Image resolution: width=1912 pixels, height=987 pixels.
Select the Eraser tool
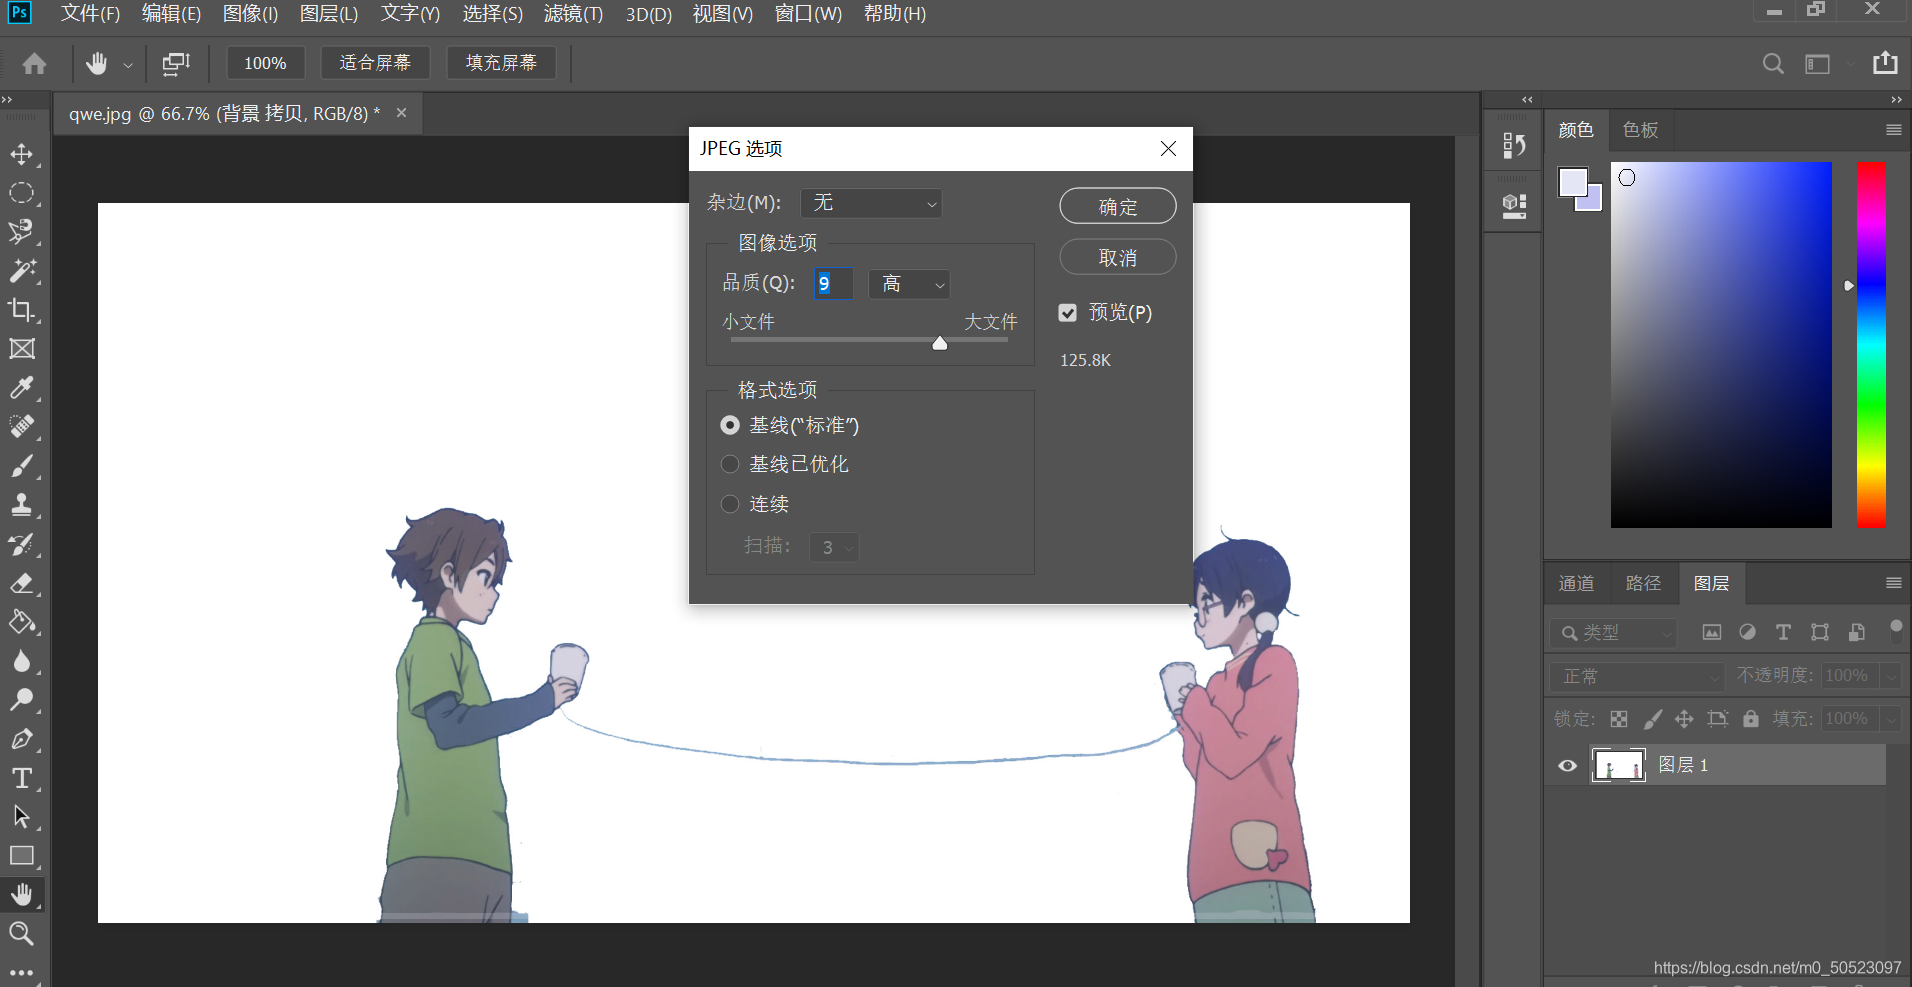pos(22,583)
